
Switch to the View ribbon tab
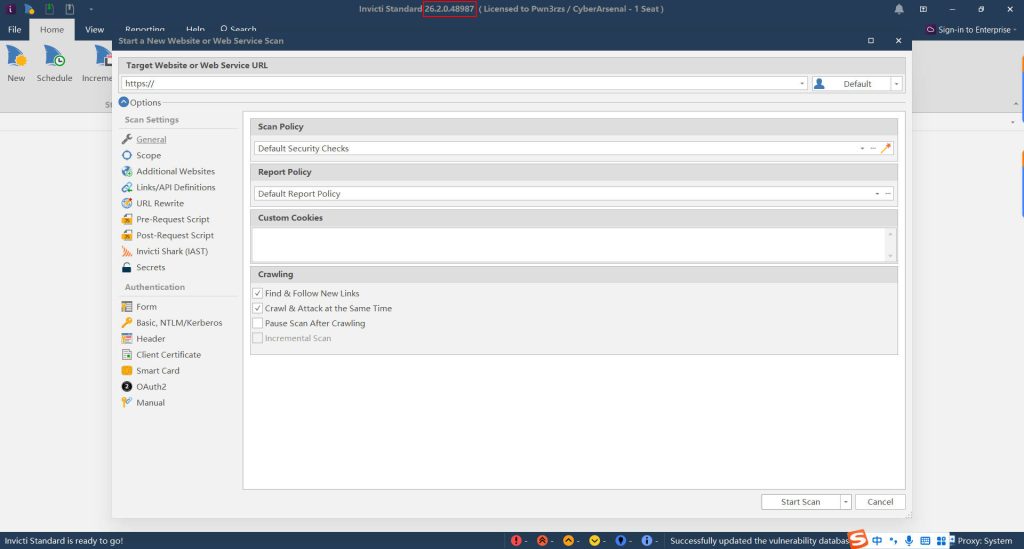click(94, 30)
